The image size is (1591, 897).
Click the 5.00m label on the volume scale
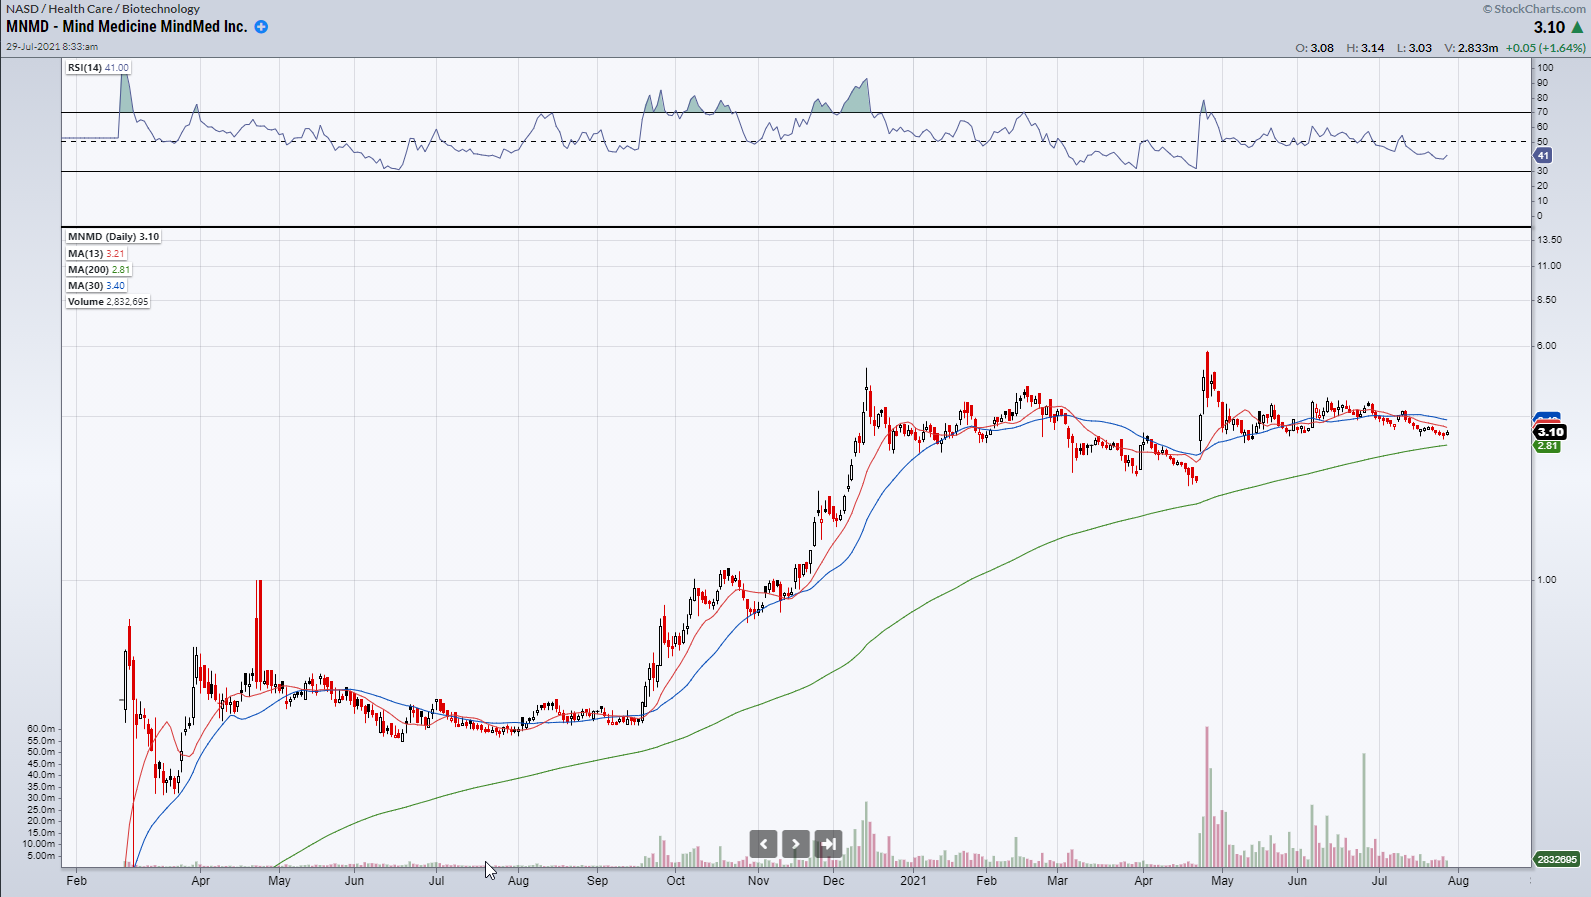(41, 856)
